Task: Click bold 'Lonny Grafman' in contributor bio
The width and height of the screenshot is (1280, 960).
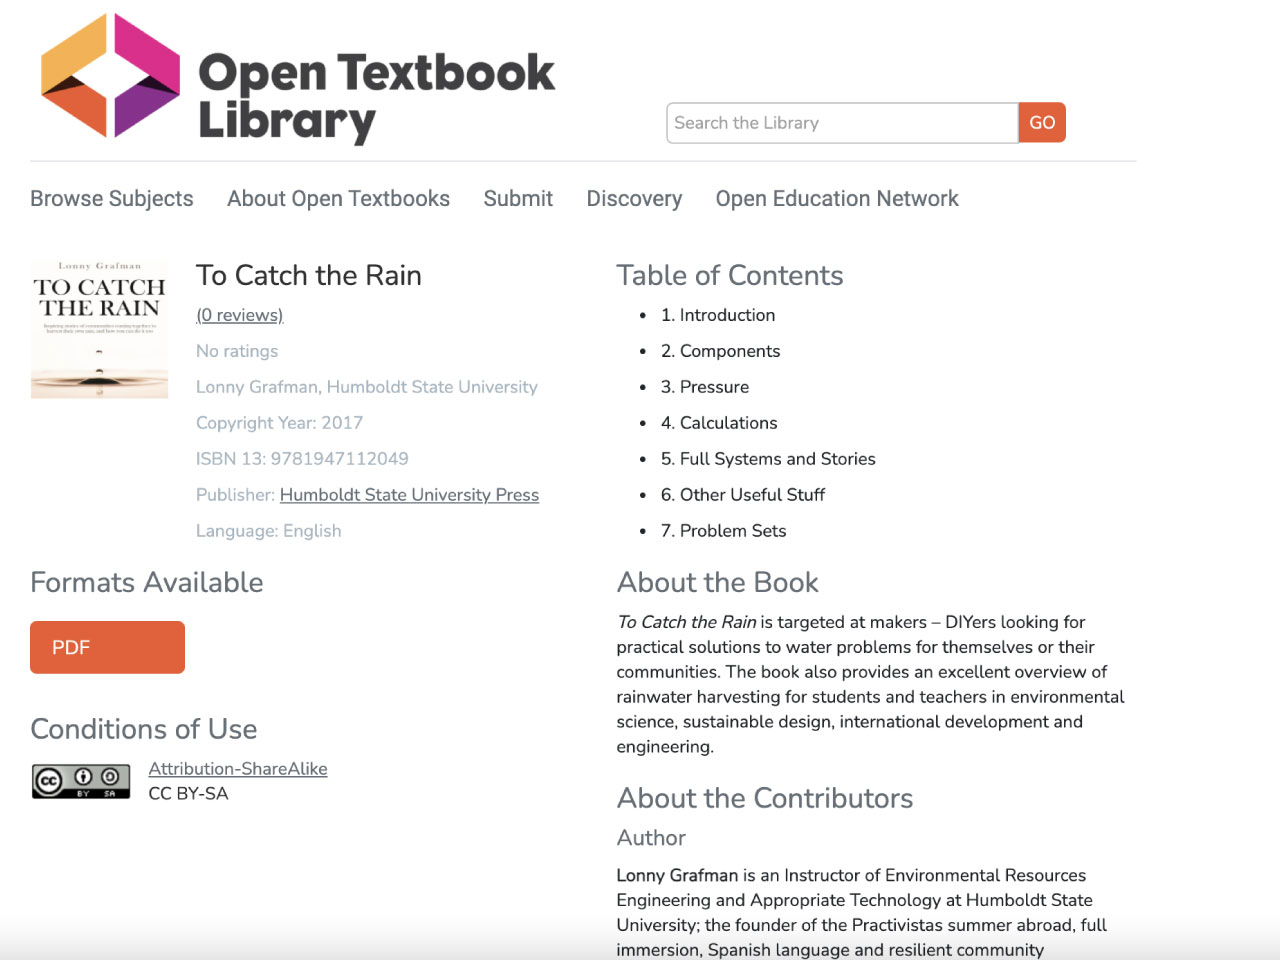Action: coord(677,875)
